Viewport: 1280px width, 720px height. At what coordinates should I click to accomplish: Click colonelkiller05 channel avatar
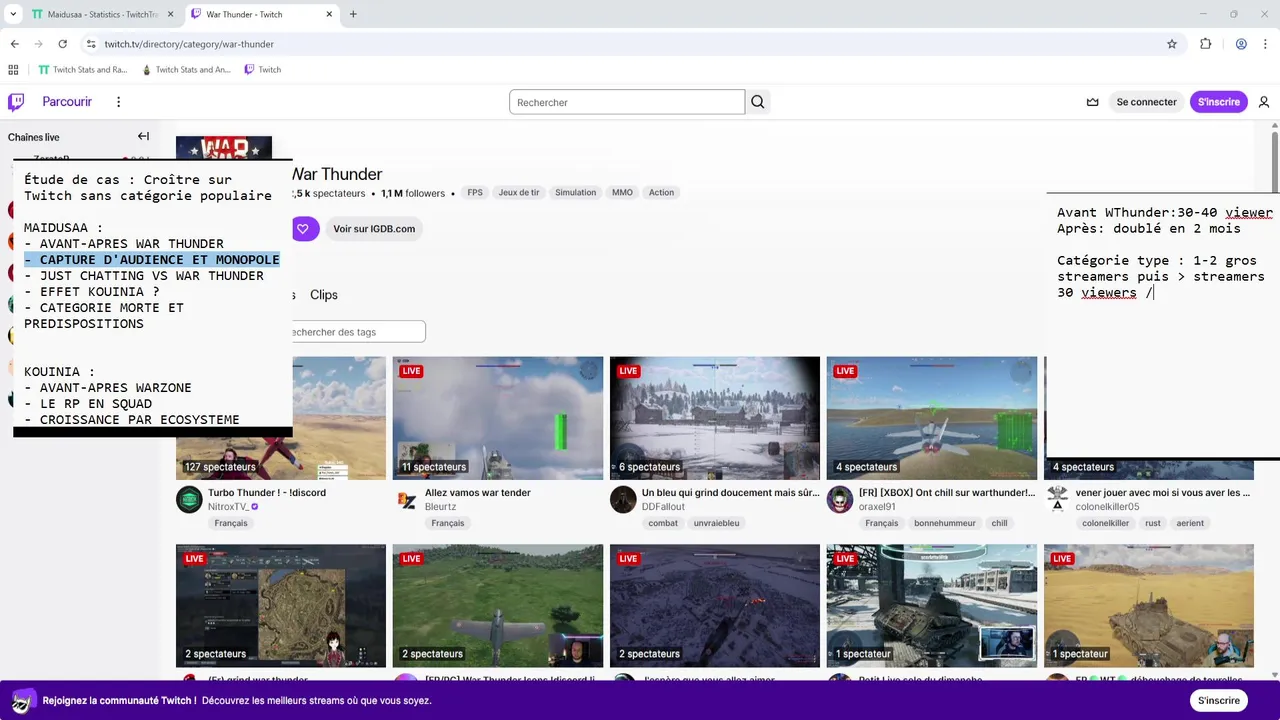(1057, 500)
